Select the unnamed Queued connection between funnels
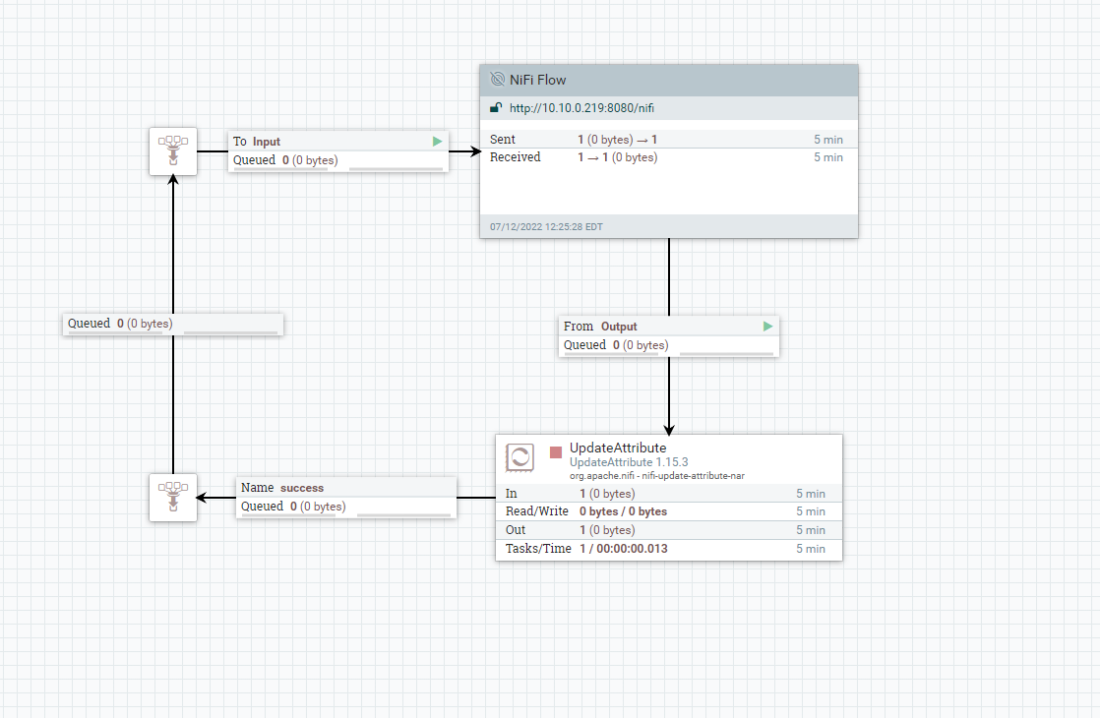 (173, 324)
